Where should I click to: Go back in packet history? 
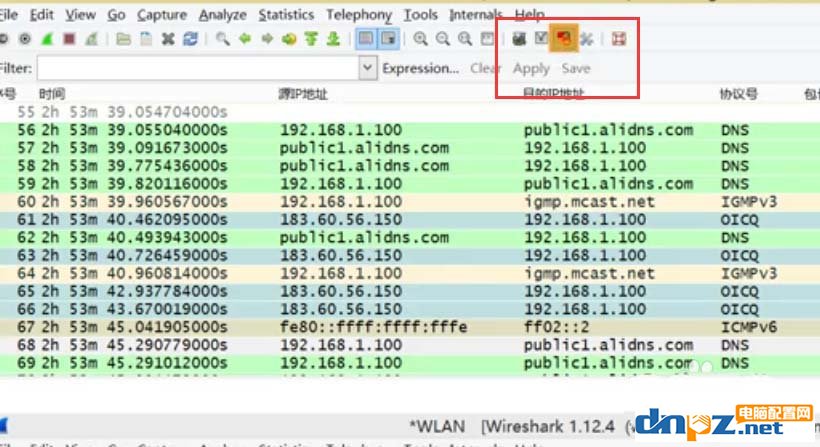point(245,39)
